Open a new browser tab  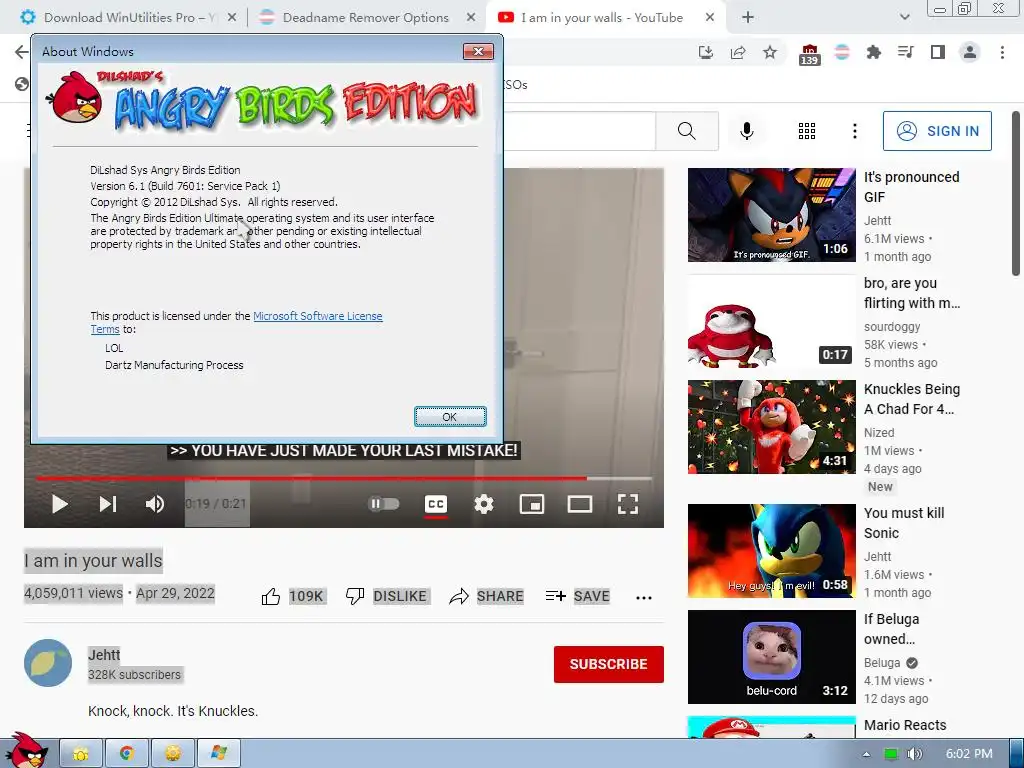pos(748,18)
